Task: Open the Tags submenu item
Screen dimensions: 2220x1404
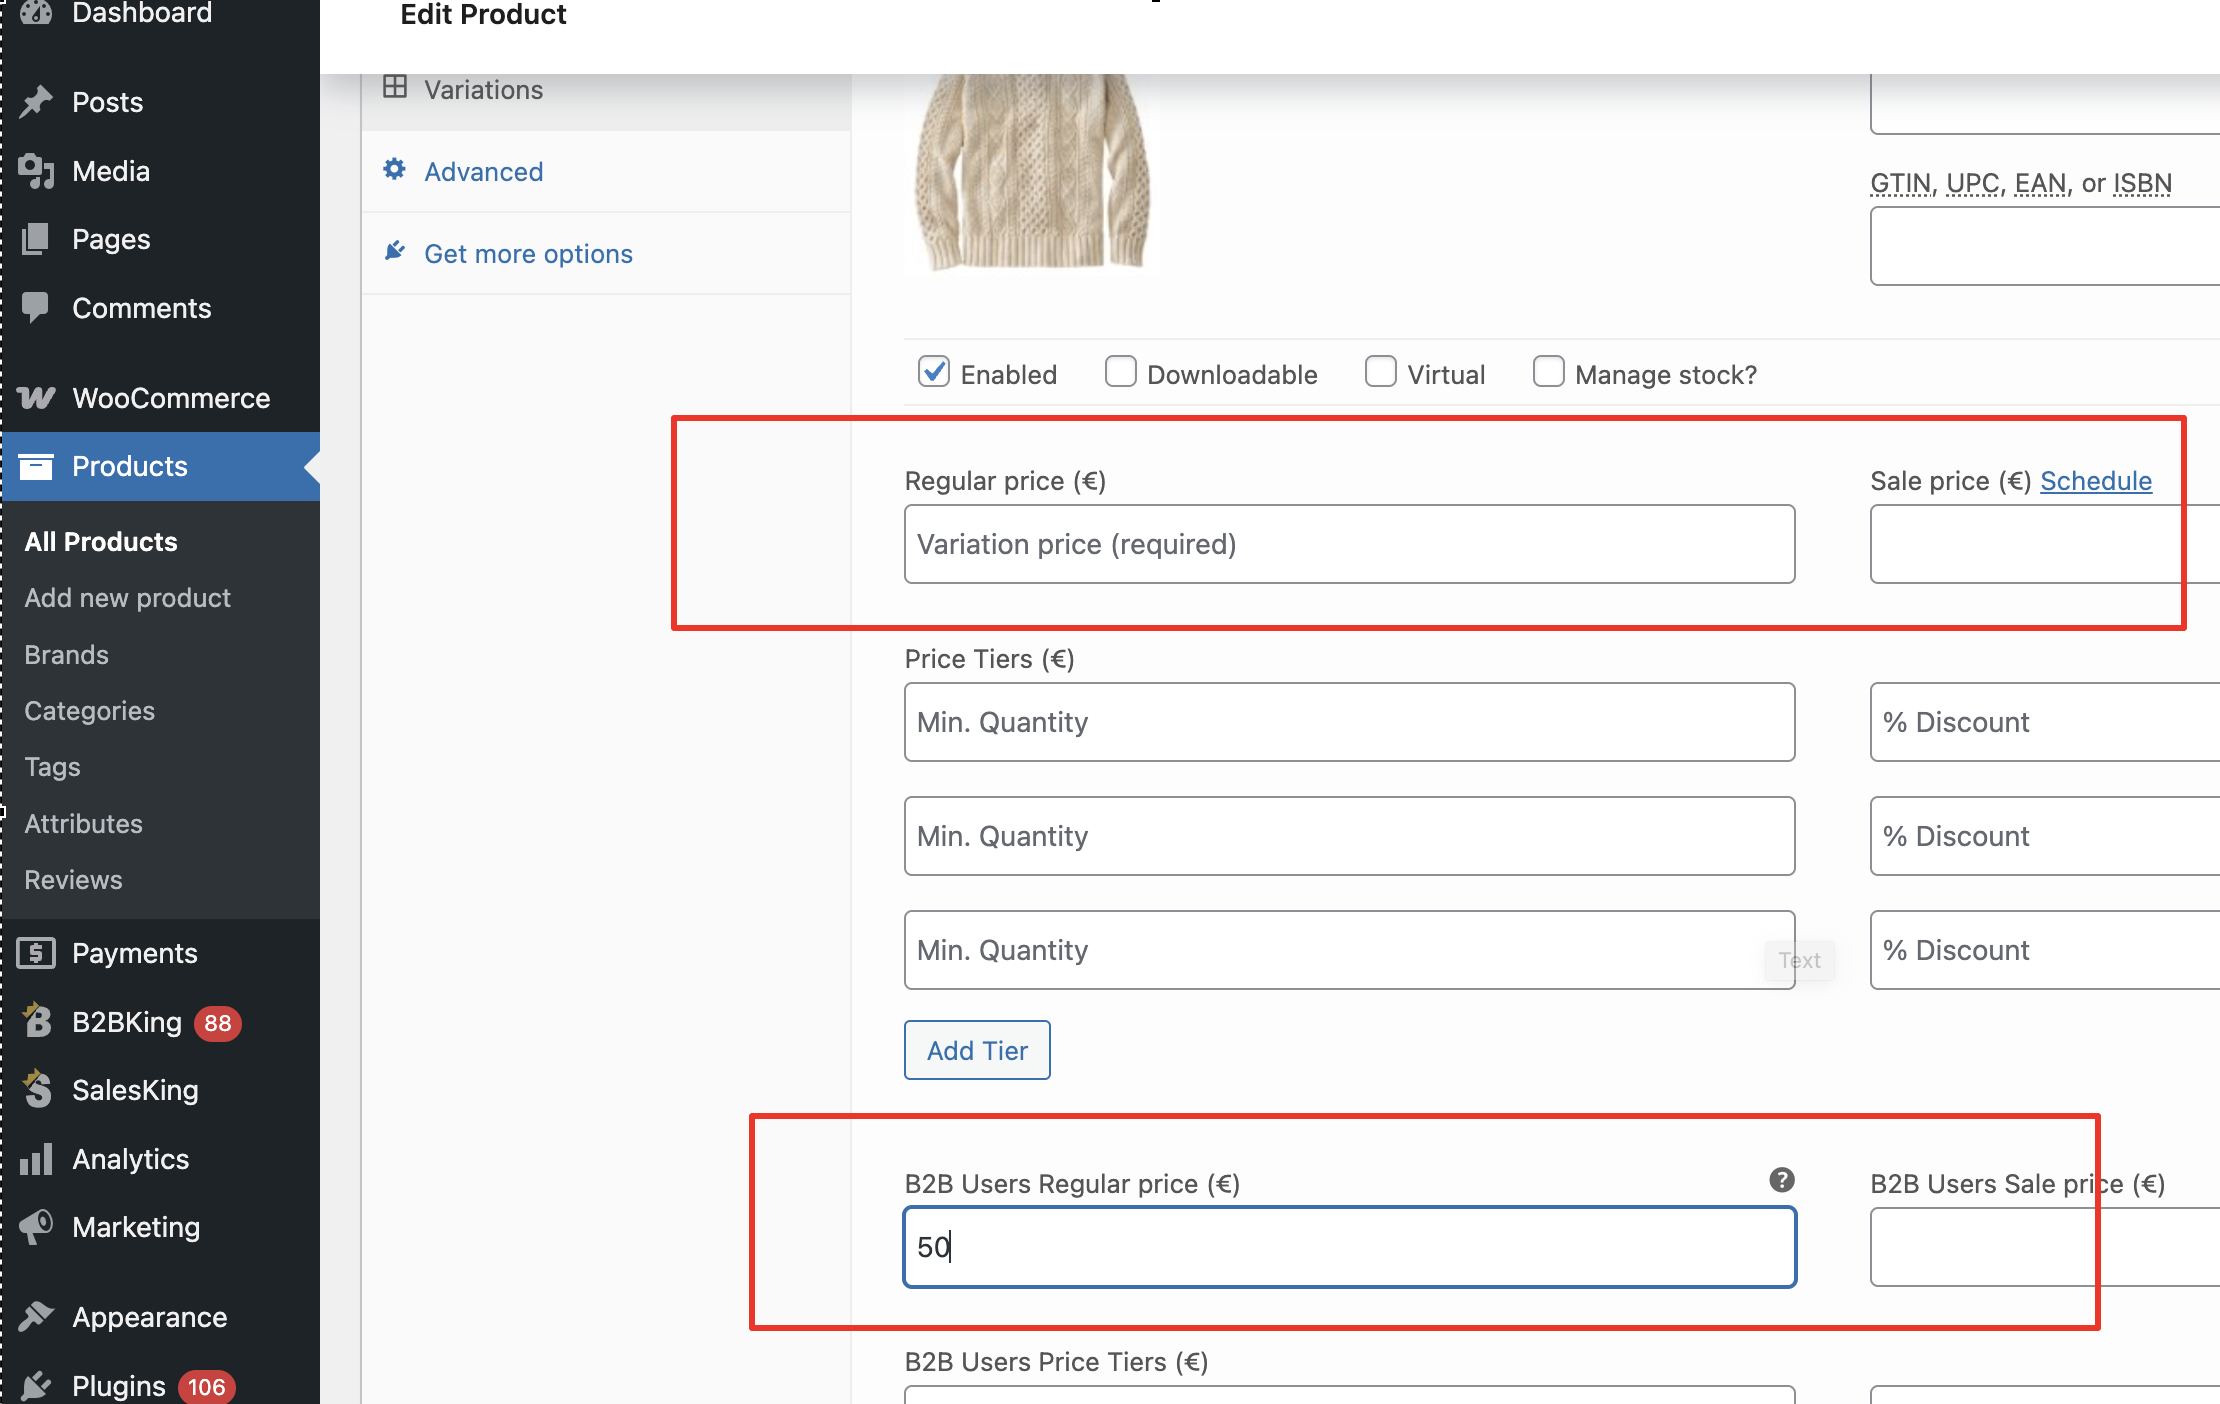Action: [x=52, y=767]
